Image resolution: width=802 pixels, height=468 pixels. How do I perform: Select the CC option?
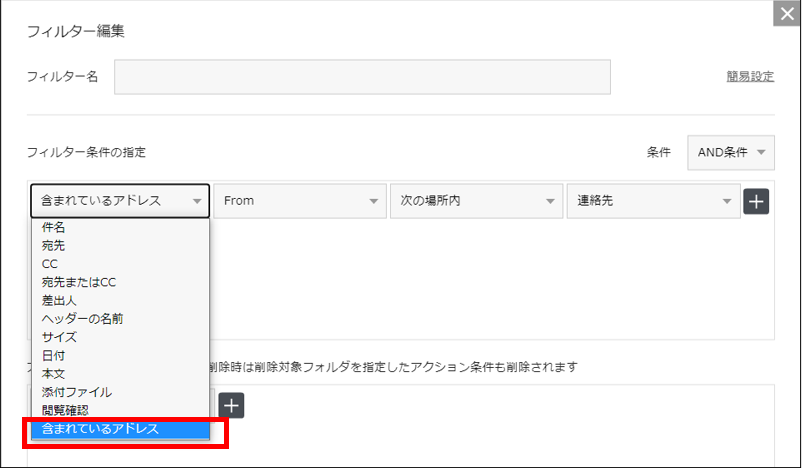50,264
